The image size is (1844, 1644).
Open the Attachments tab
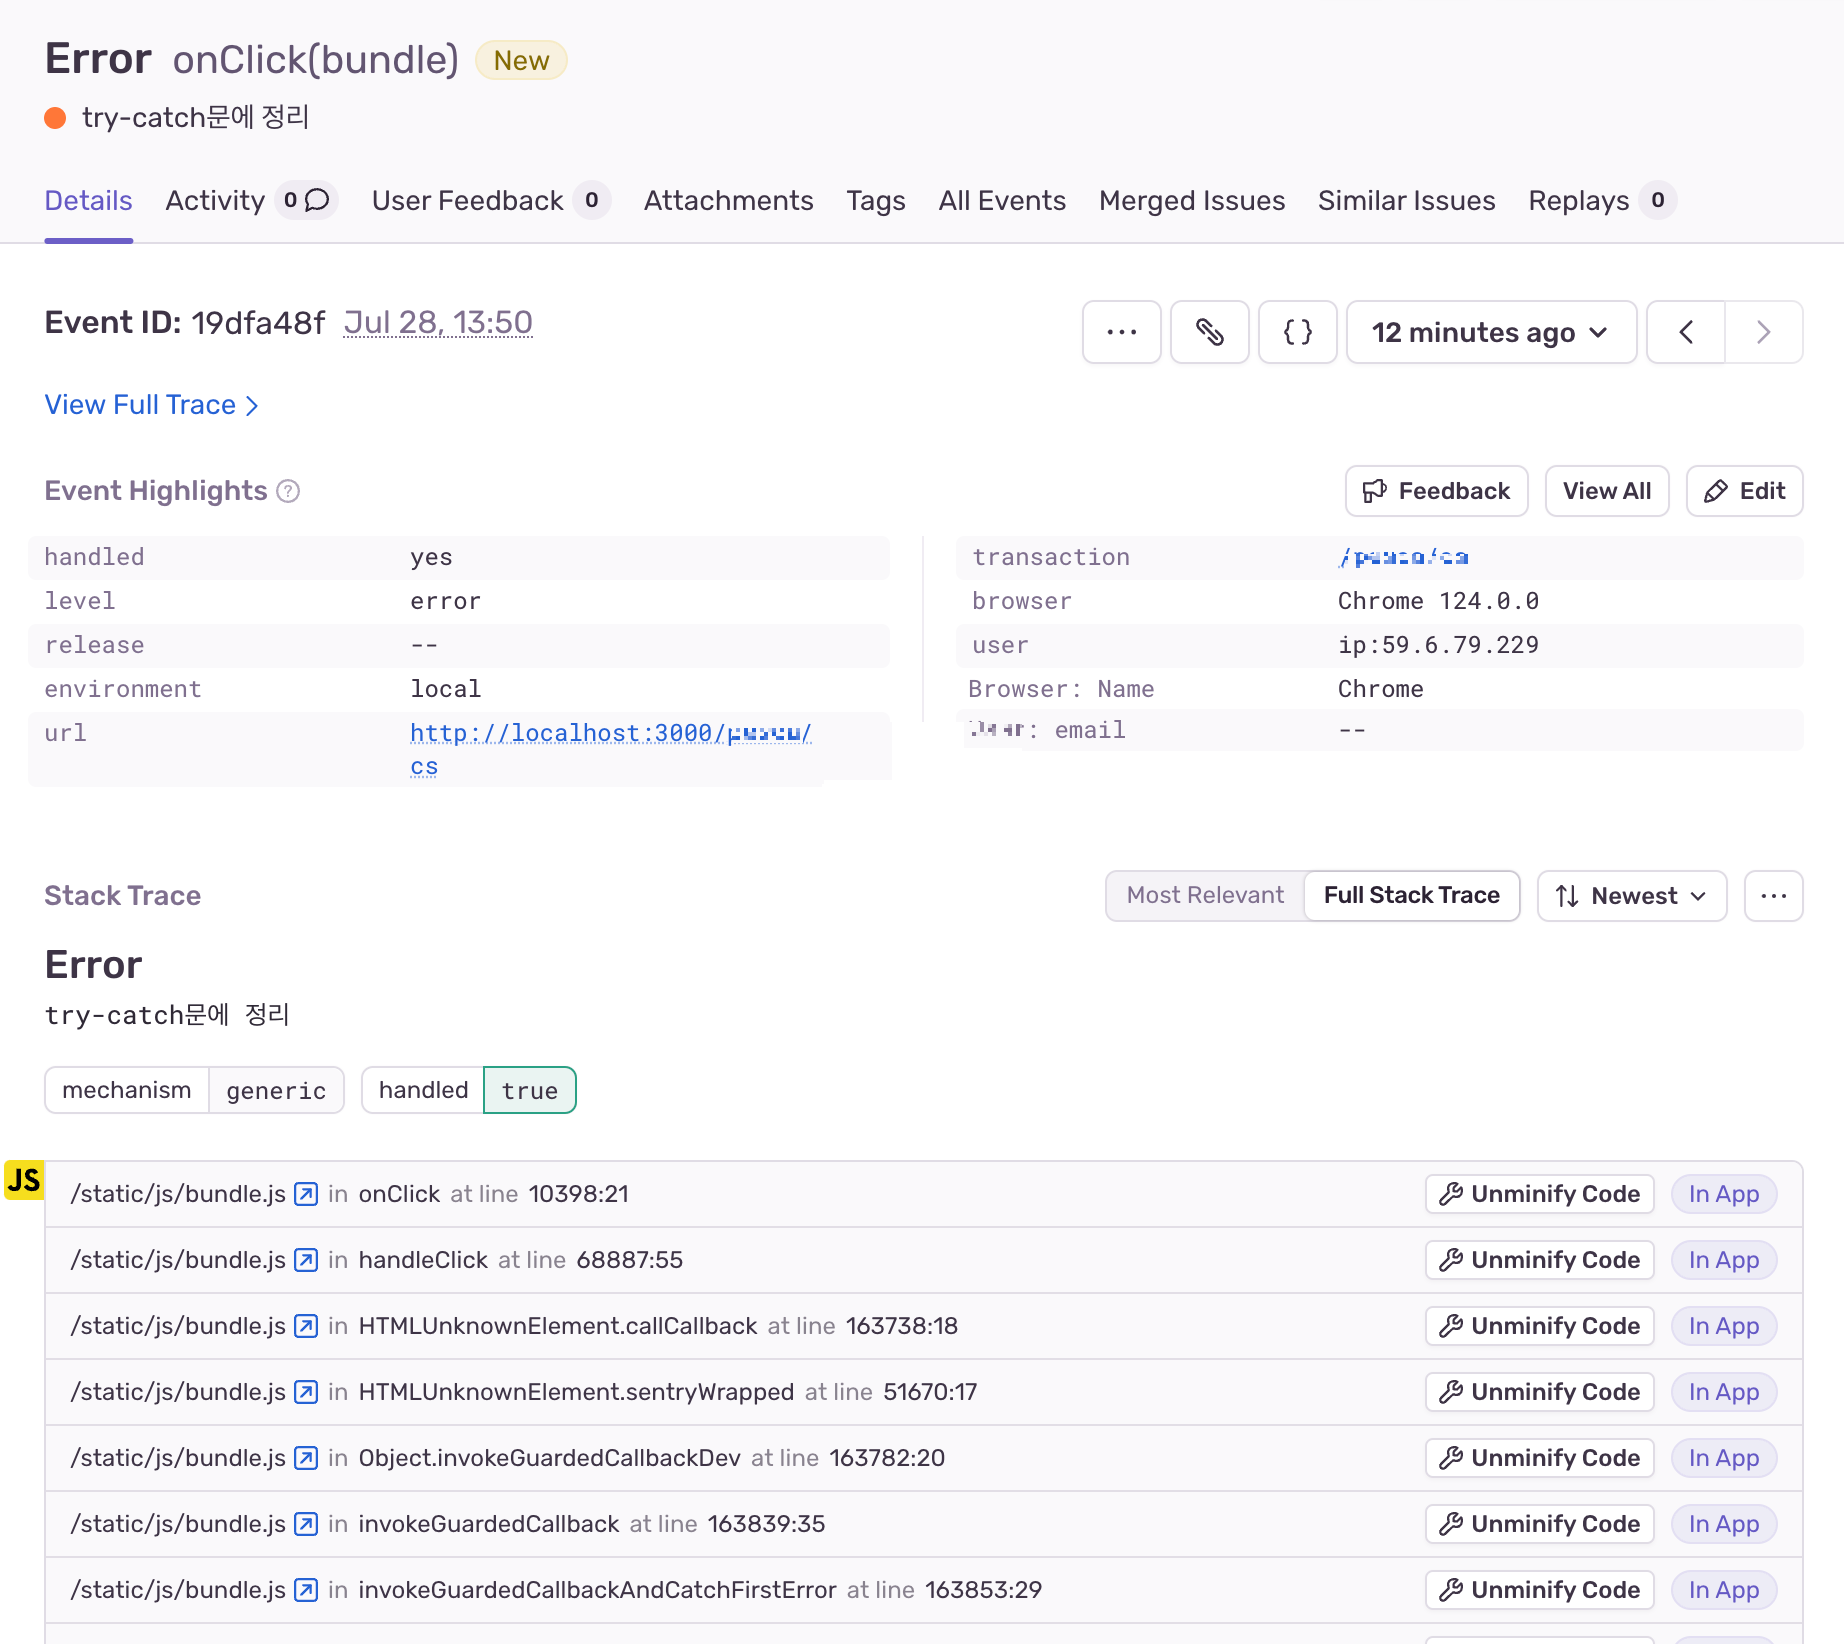click(728, 200)
